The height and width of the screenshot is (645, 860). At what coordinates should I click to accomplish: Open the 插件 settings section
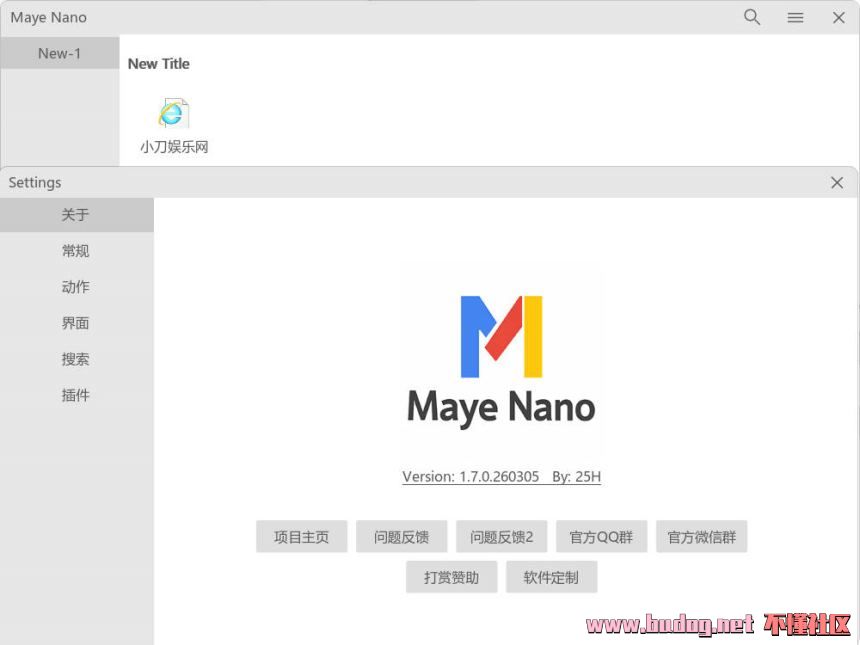click(76, 395)
